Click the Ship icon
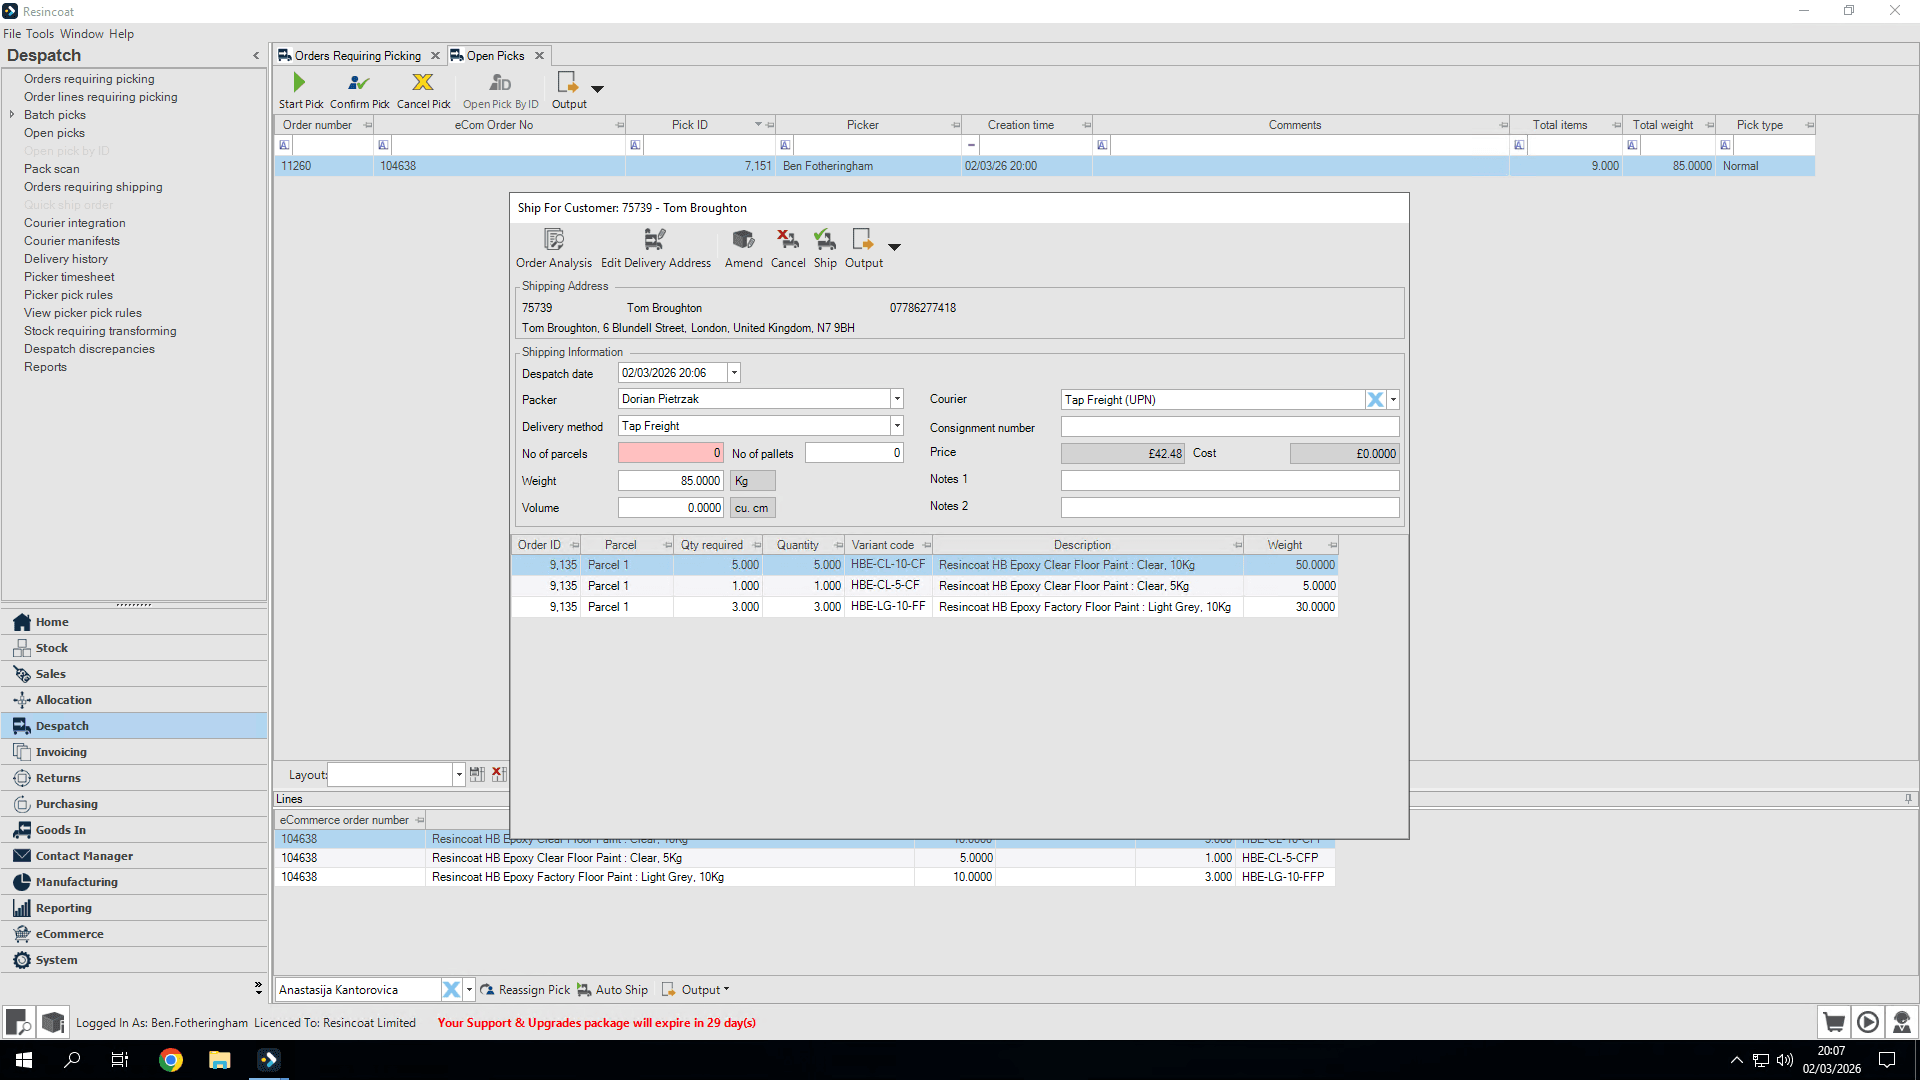Screen dimensions: 1920x1080 pyautogui.click(x=825, y=240)
